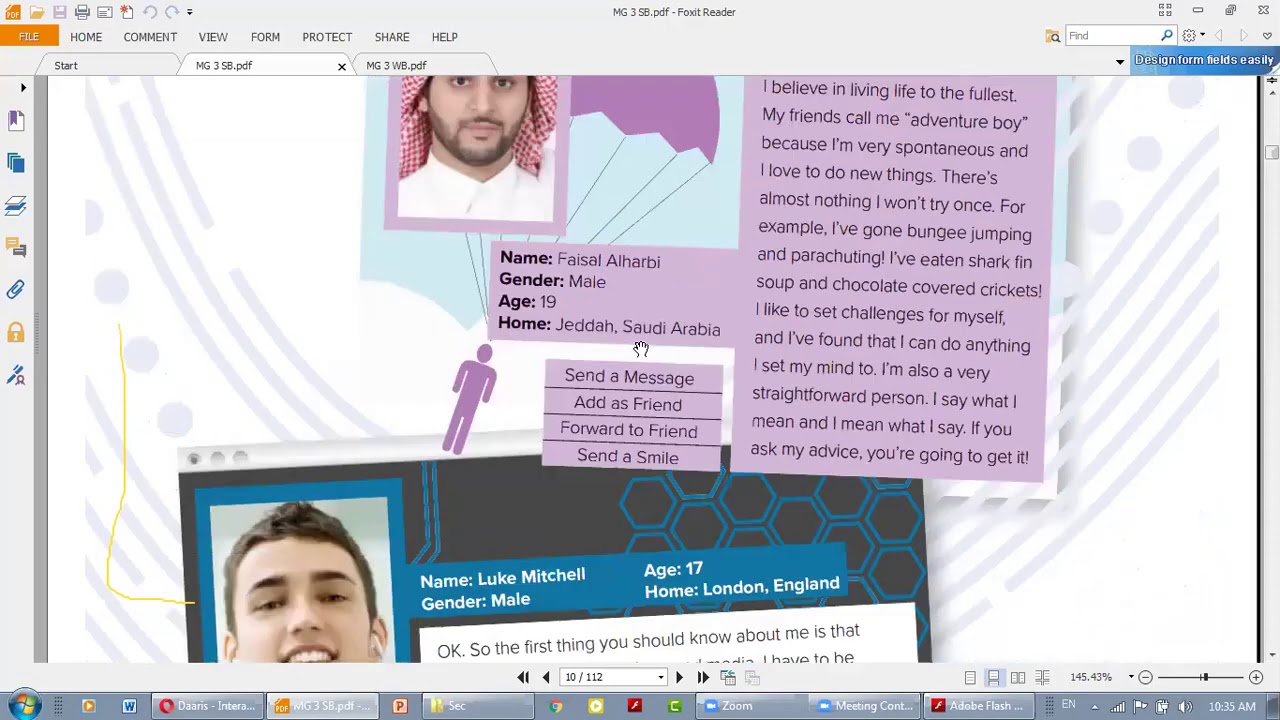This screenshot has height=720, width=1280.
Task: Select continuous page view mode
Action: (993, 677)
